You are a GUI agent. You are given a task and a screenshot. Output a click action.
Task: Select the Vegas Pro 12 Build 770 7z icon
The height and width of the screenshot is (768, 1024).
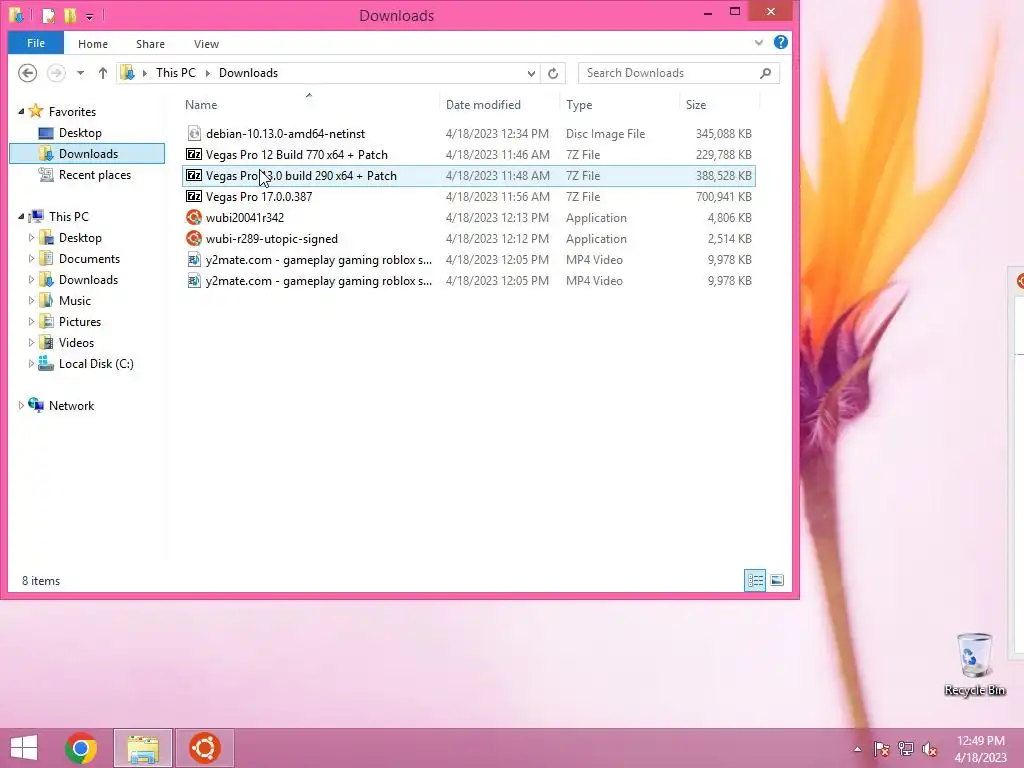tap(194, 154)
